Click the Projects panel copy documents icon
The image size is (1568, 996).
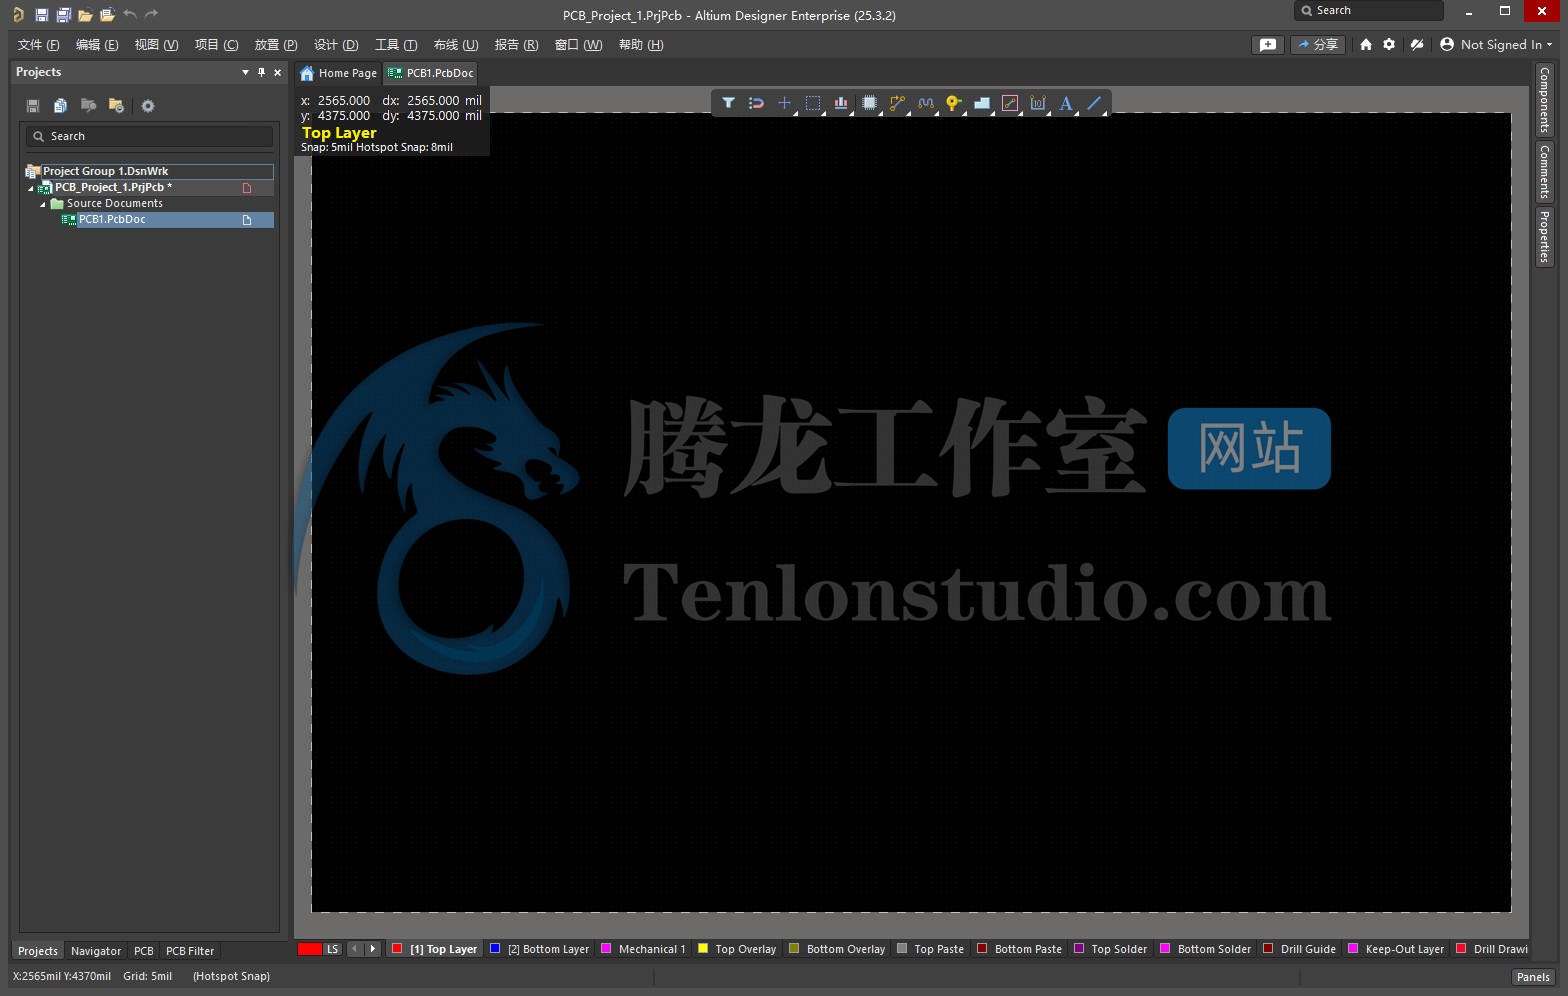tap(60, 106)
